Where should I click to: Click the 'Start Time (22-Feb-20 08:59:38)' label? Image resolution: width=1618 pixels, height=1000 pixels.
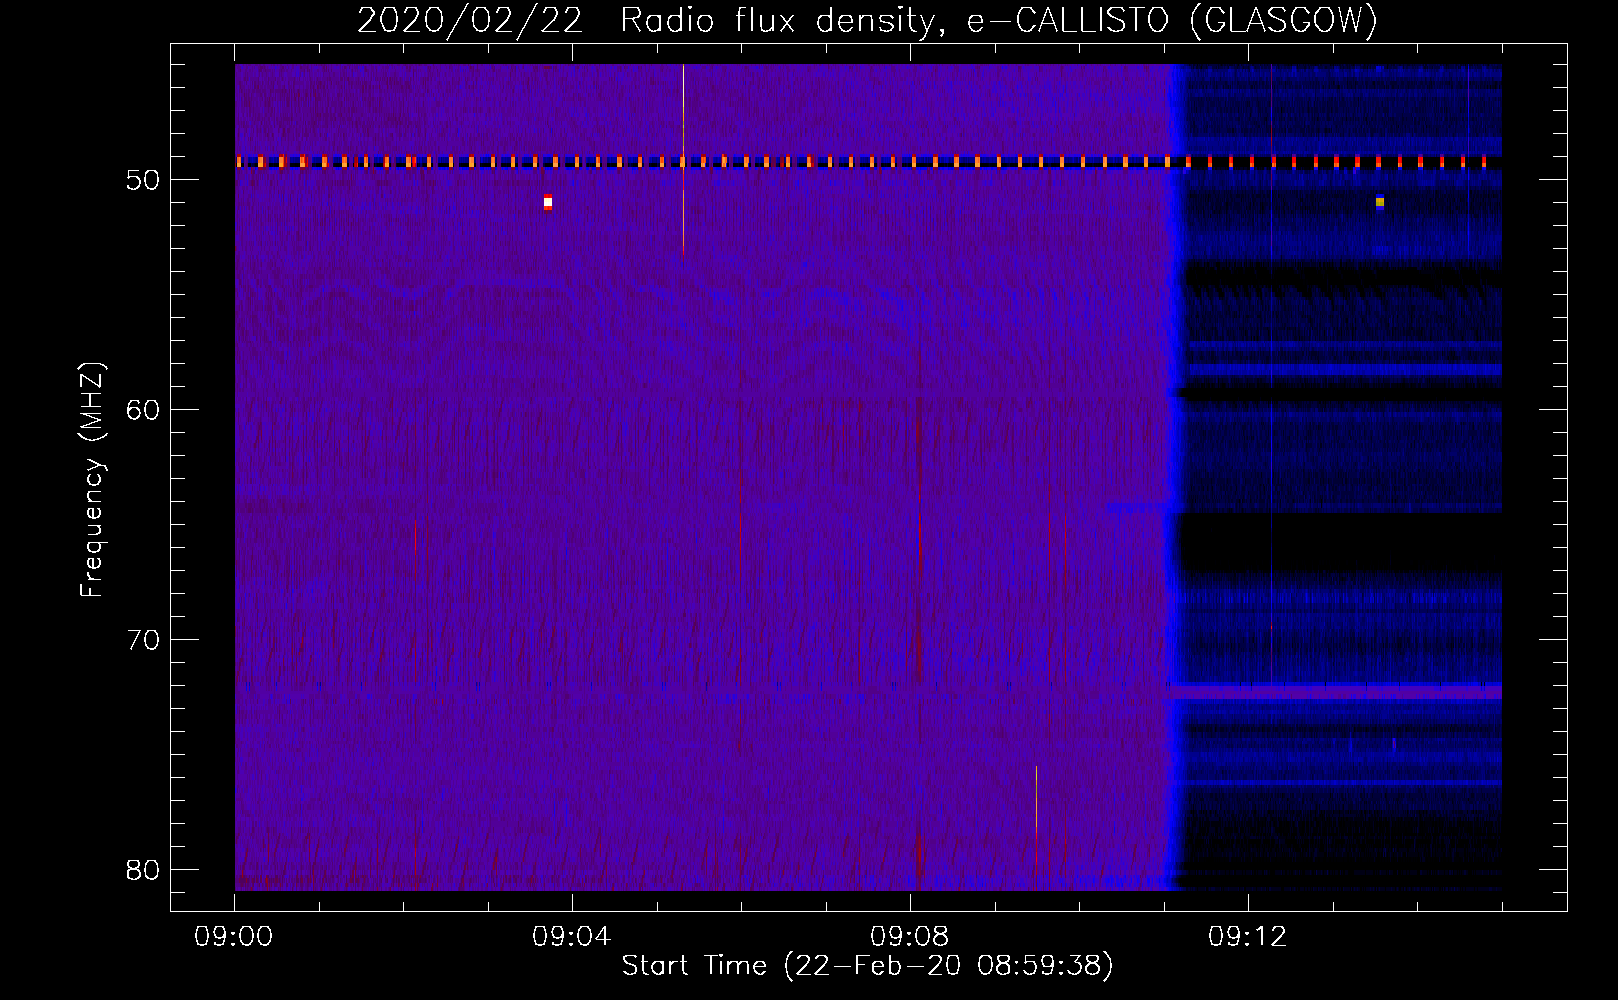867,966
